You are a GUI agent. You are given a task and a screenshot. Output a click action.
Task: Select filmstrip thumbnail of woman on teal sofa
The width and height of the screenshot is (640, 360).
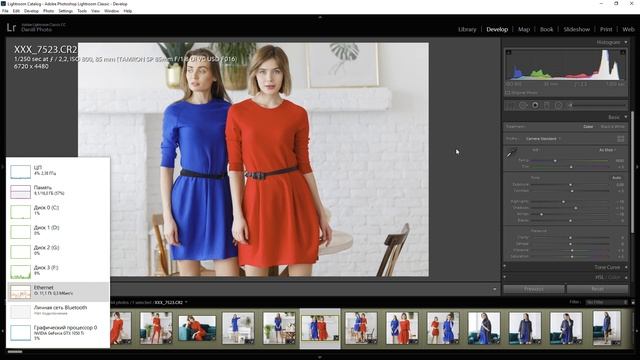197,328
